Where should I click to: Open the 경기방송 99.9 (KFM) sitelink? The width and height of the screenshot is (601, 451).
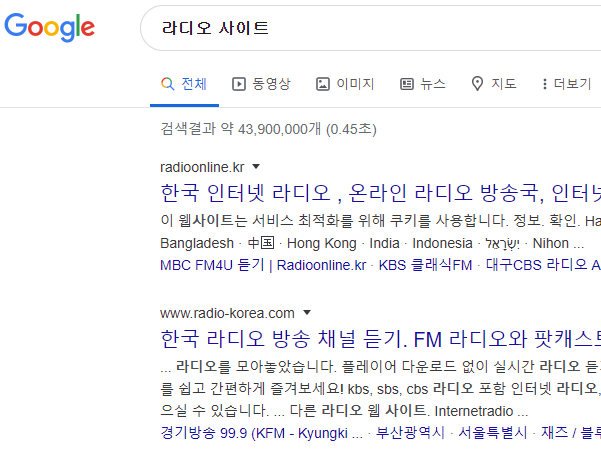(x=261, y=433)
